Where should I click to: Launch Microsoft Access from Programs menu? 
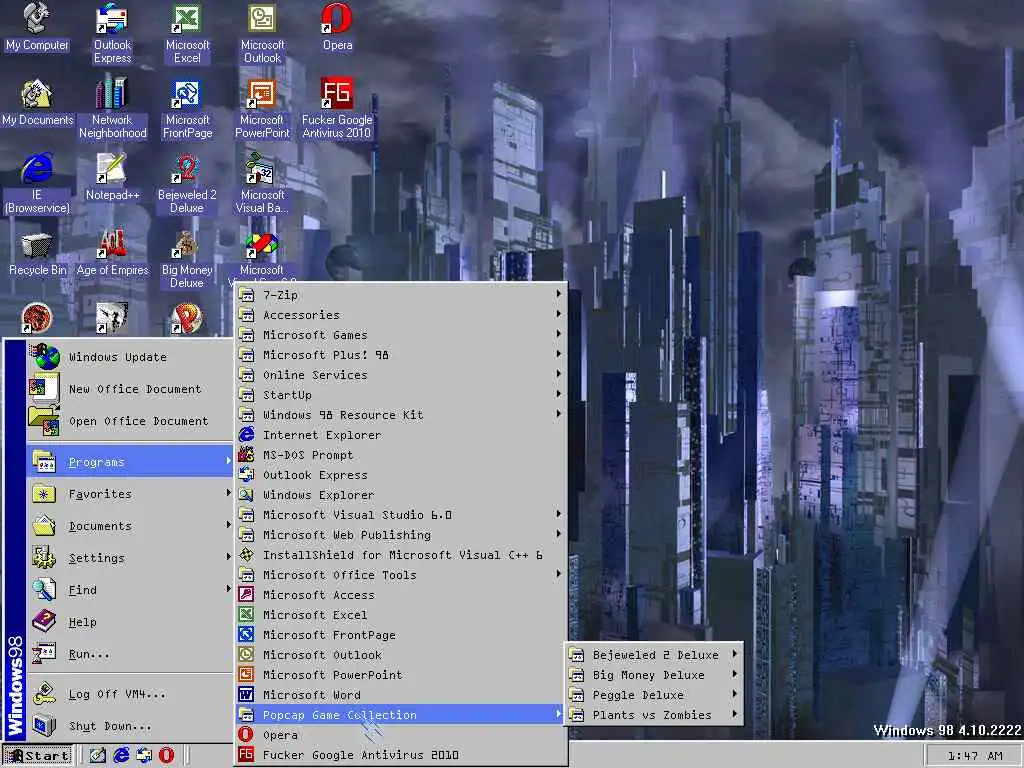[400, 595]
